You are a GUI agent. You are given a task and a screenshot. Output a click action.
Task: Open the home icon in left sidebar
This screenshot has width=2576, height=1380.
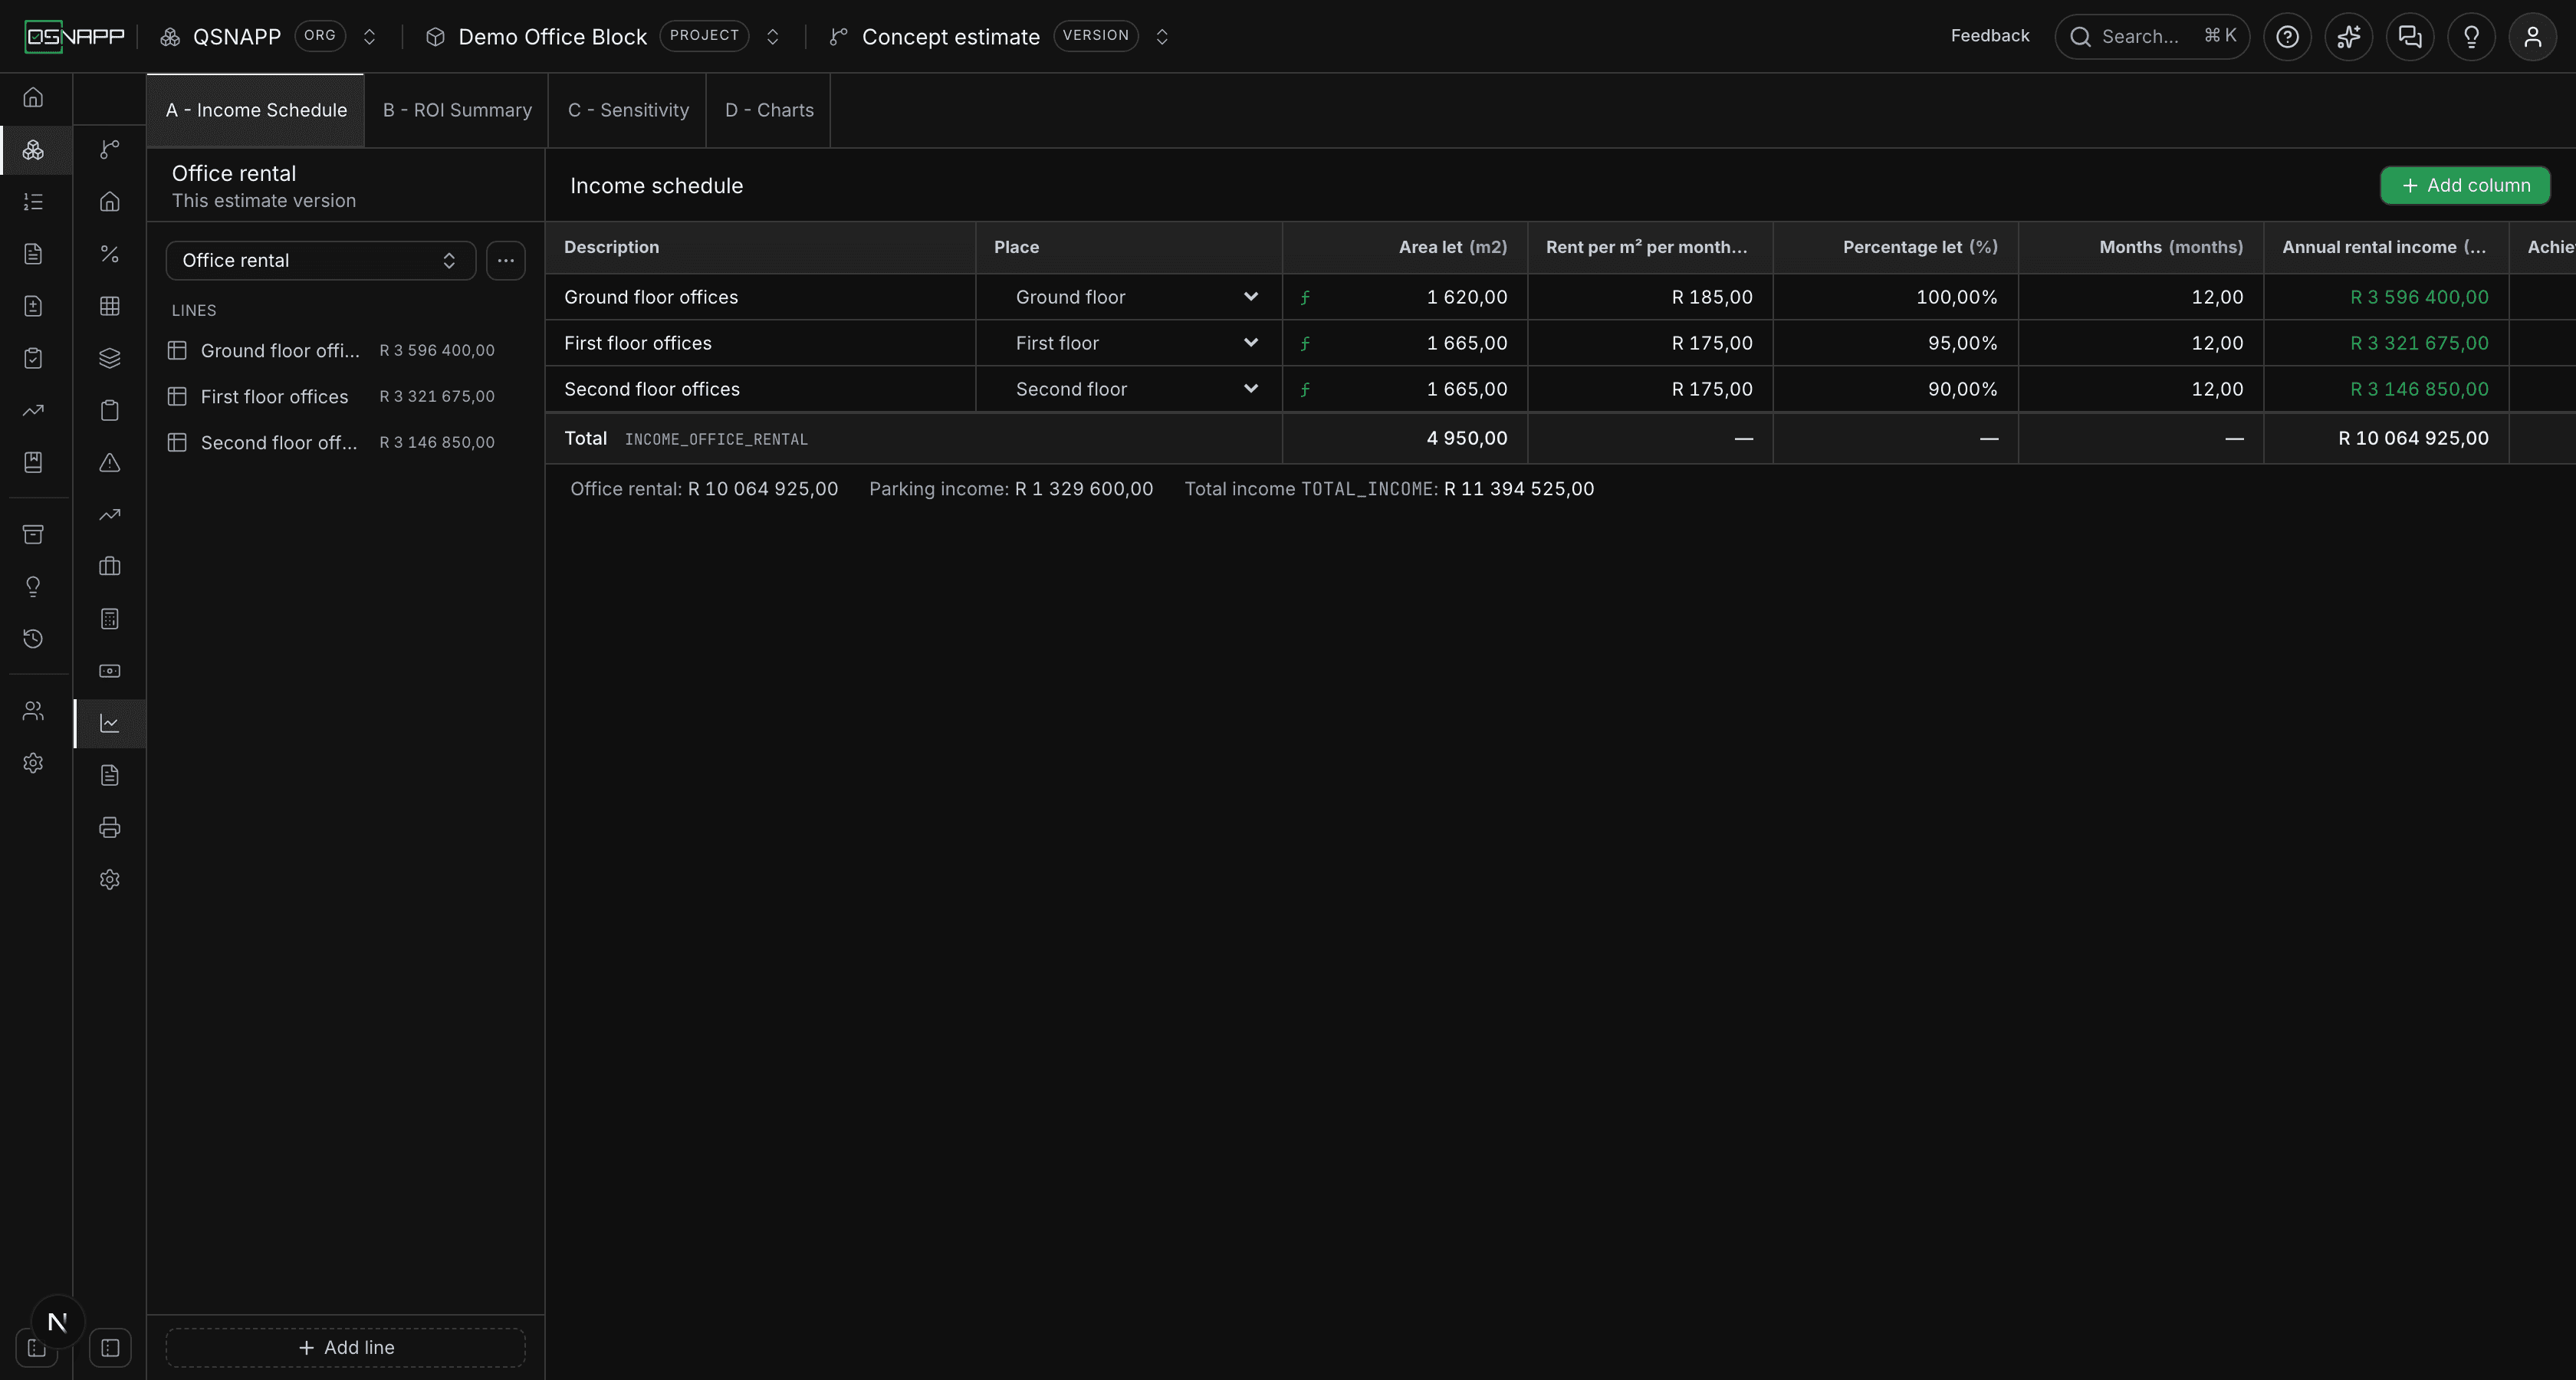[x=33, y=97]
